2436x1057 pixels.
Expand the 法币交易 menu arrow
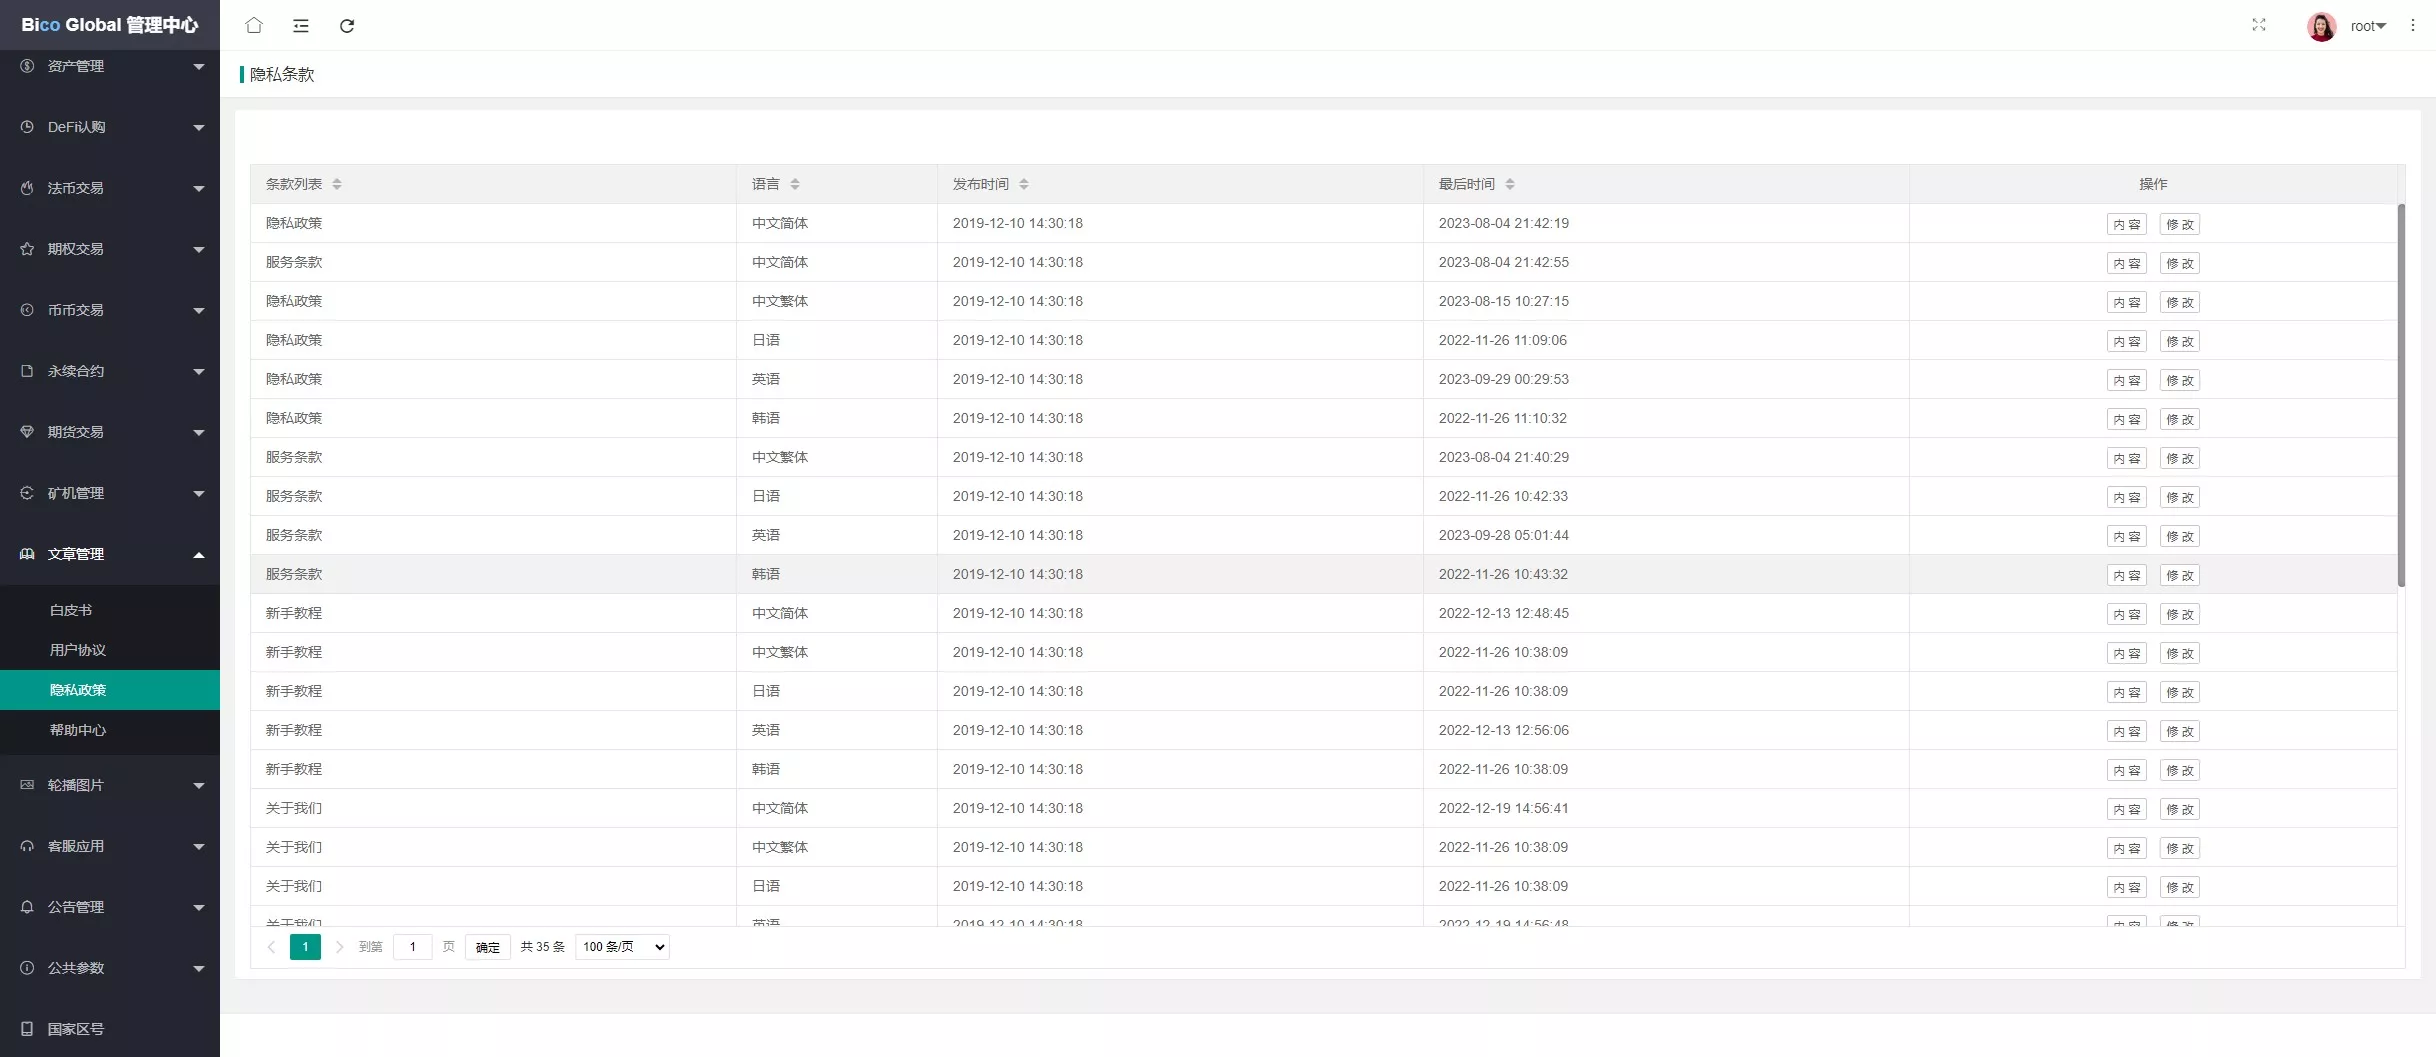point(199,189)
